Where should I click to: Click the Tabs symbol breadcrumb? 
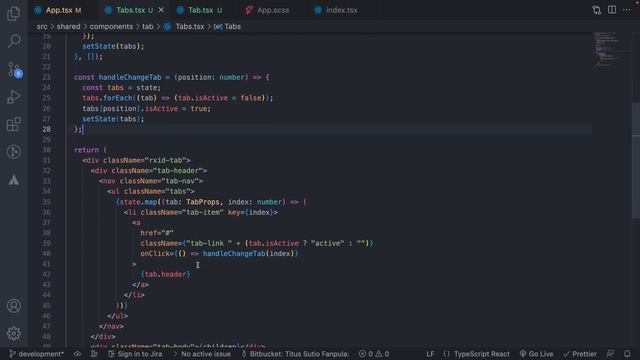click(x=227, y=27)
